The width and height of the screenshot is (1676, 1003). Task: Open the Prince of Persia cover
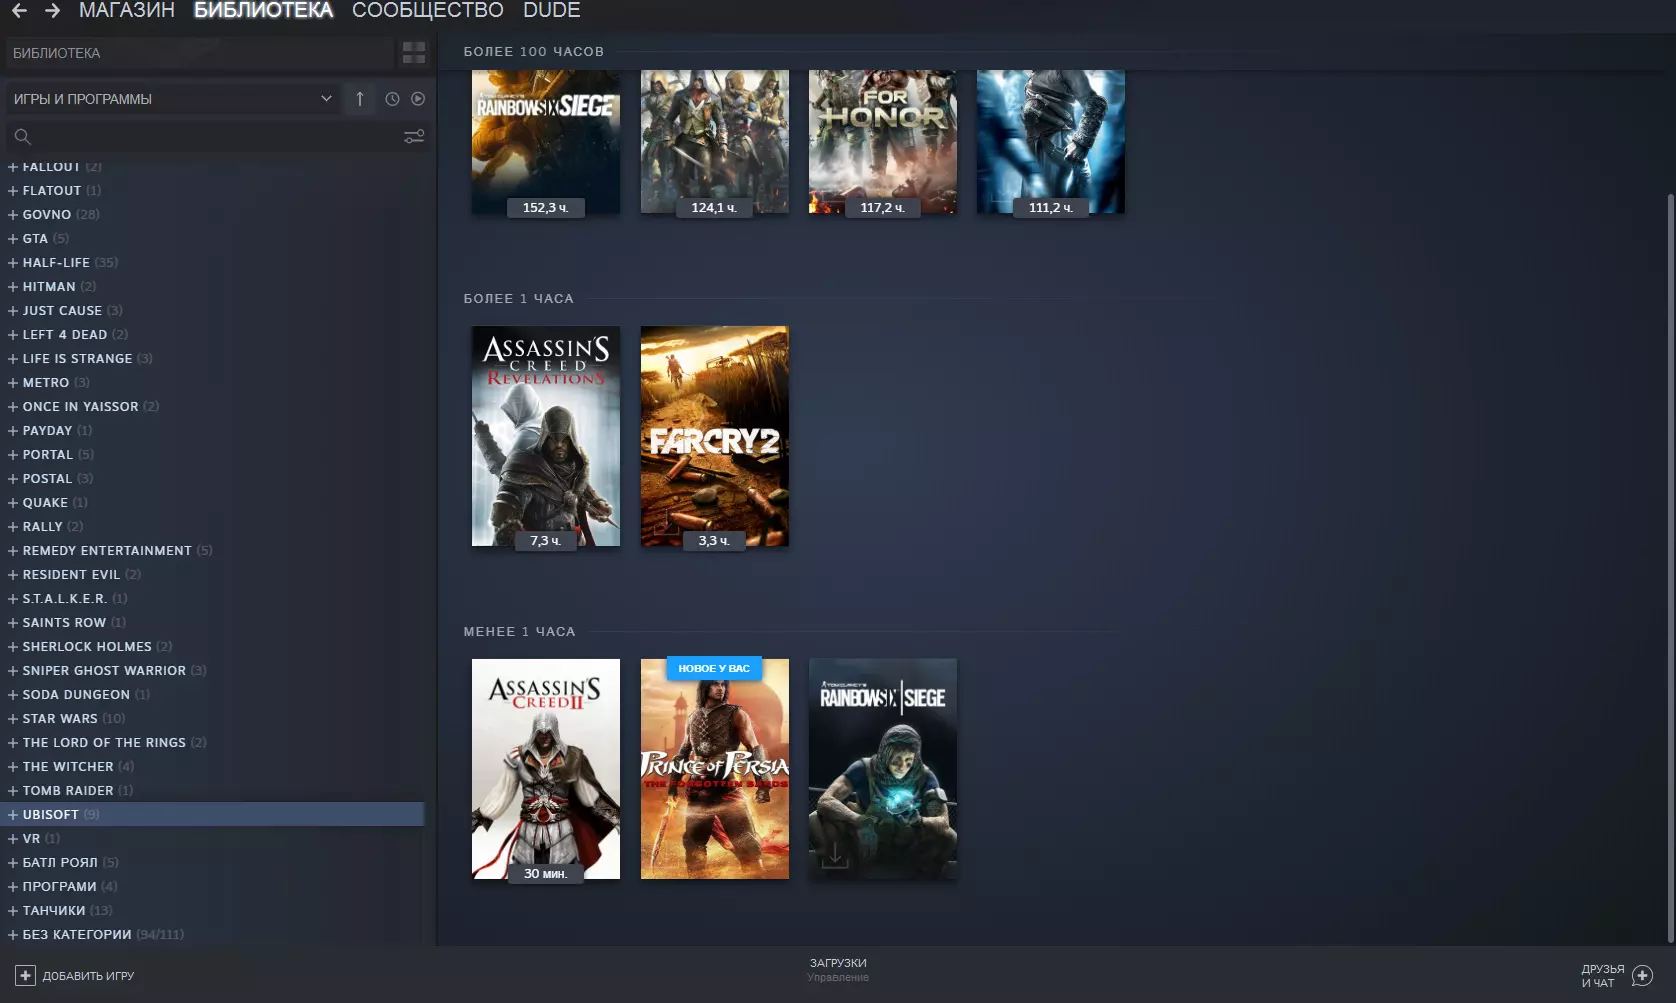(715, 769)
